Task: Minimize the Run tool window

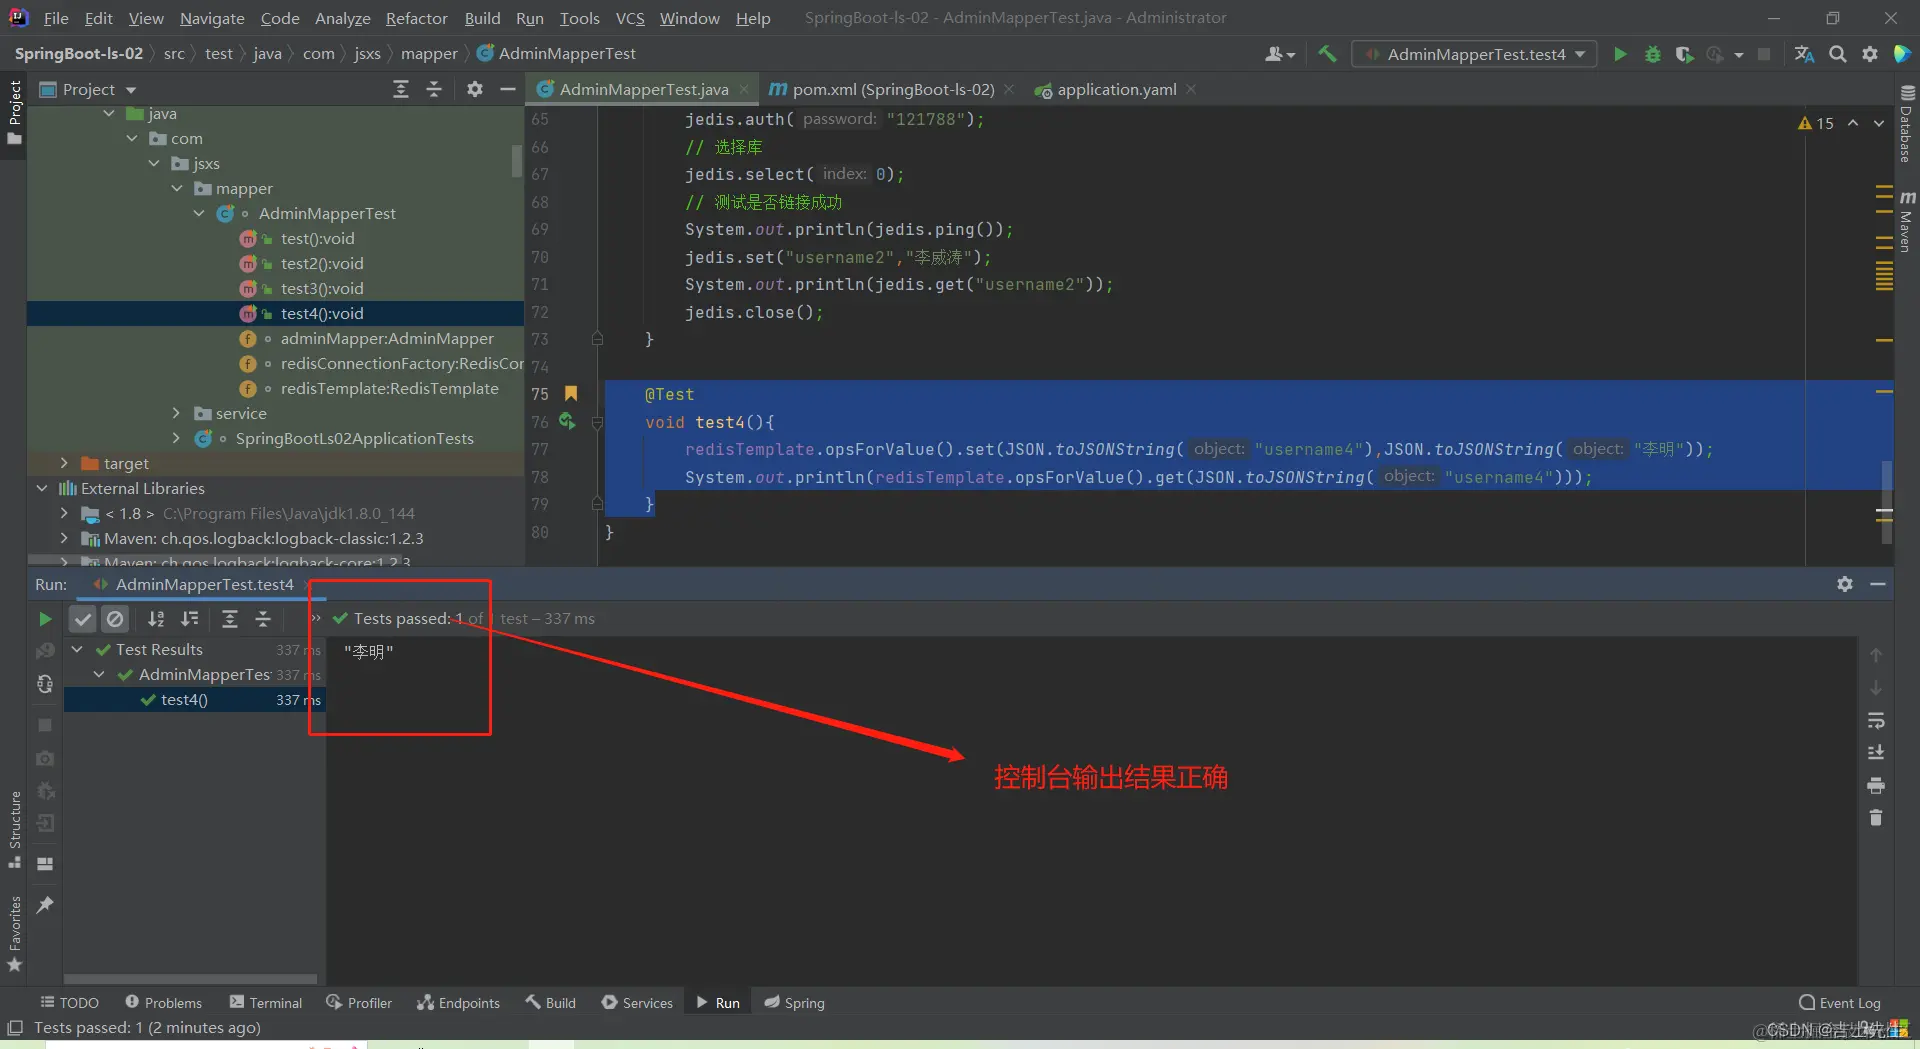Action: (x=1878, y=584)
